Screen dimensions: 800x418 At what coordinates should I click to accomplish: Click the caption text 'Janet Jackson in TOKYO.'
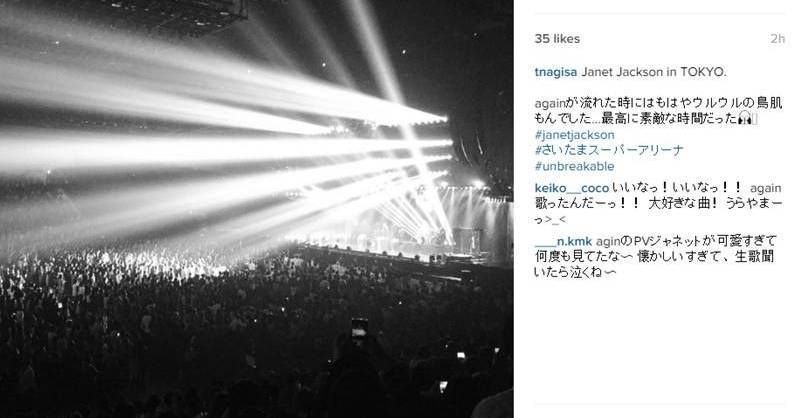click(x=654, y=72)
